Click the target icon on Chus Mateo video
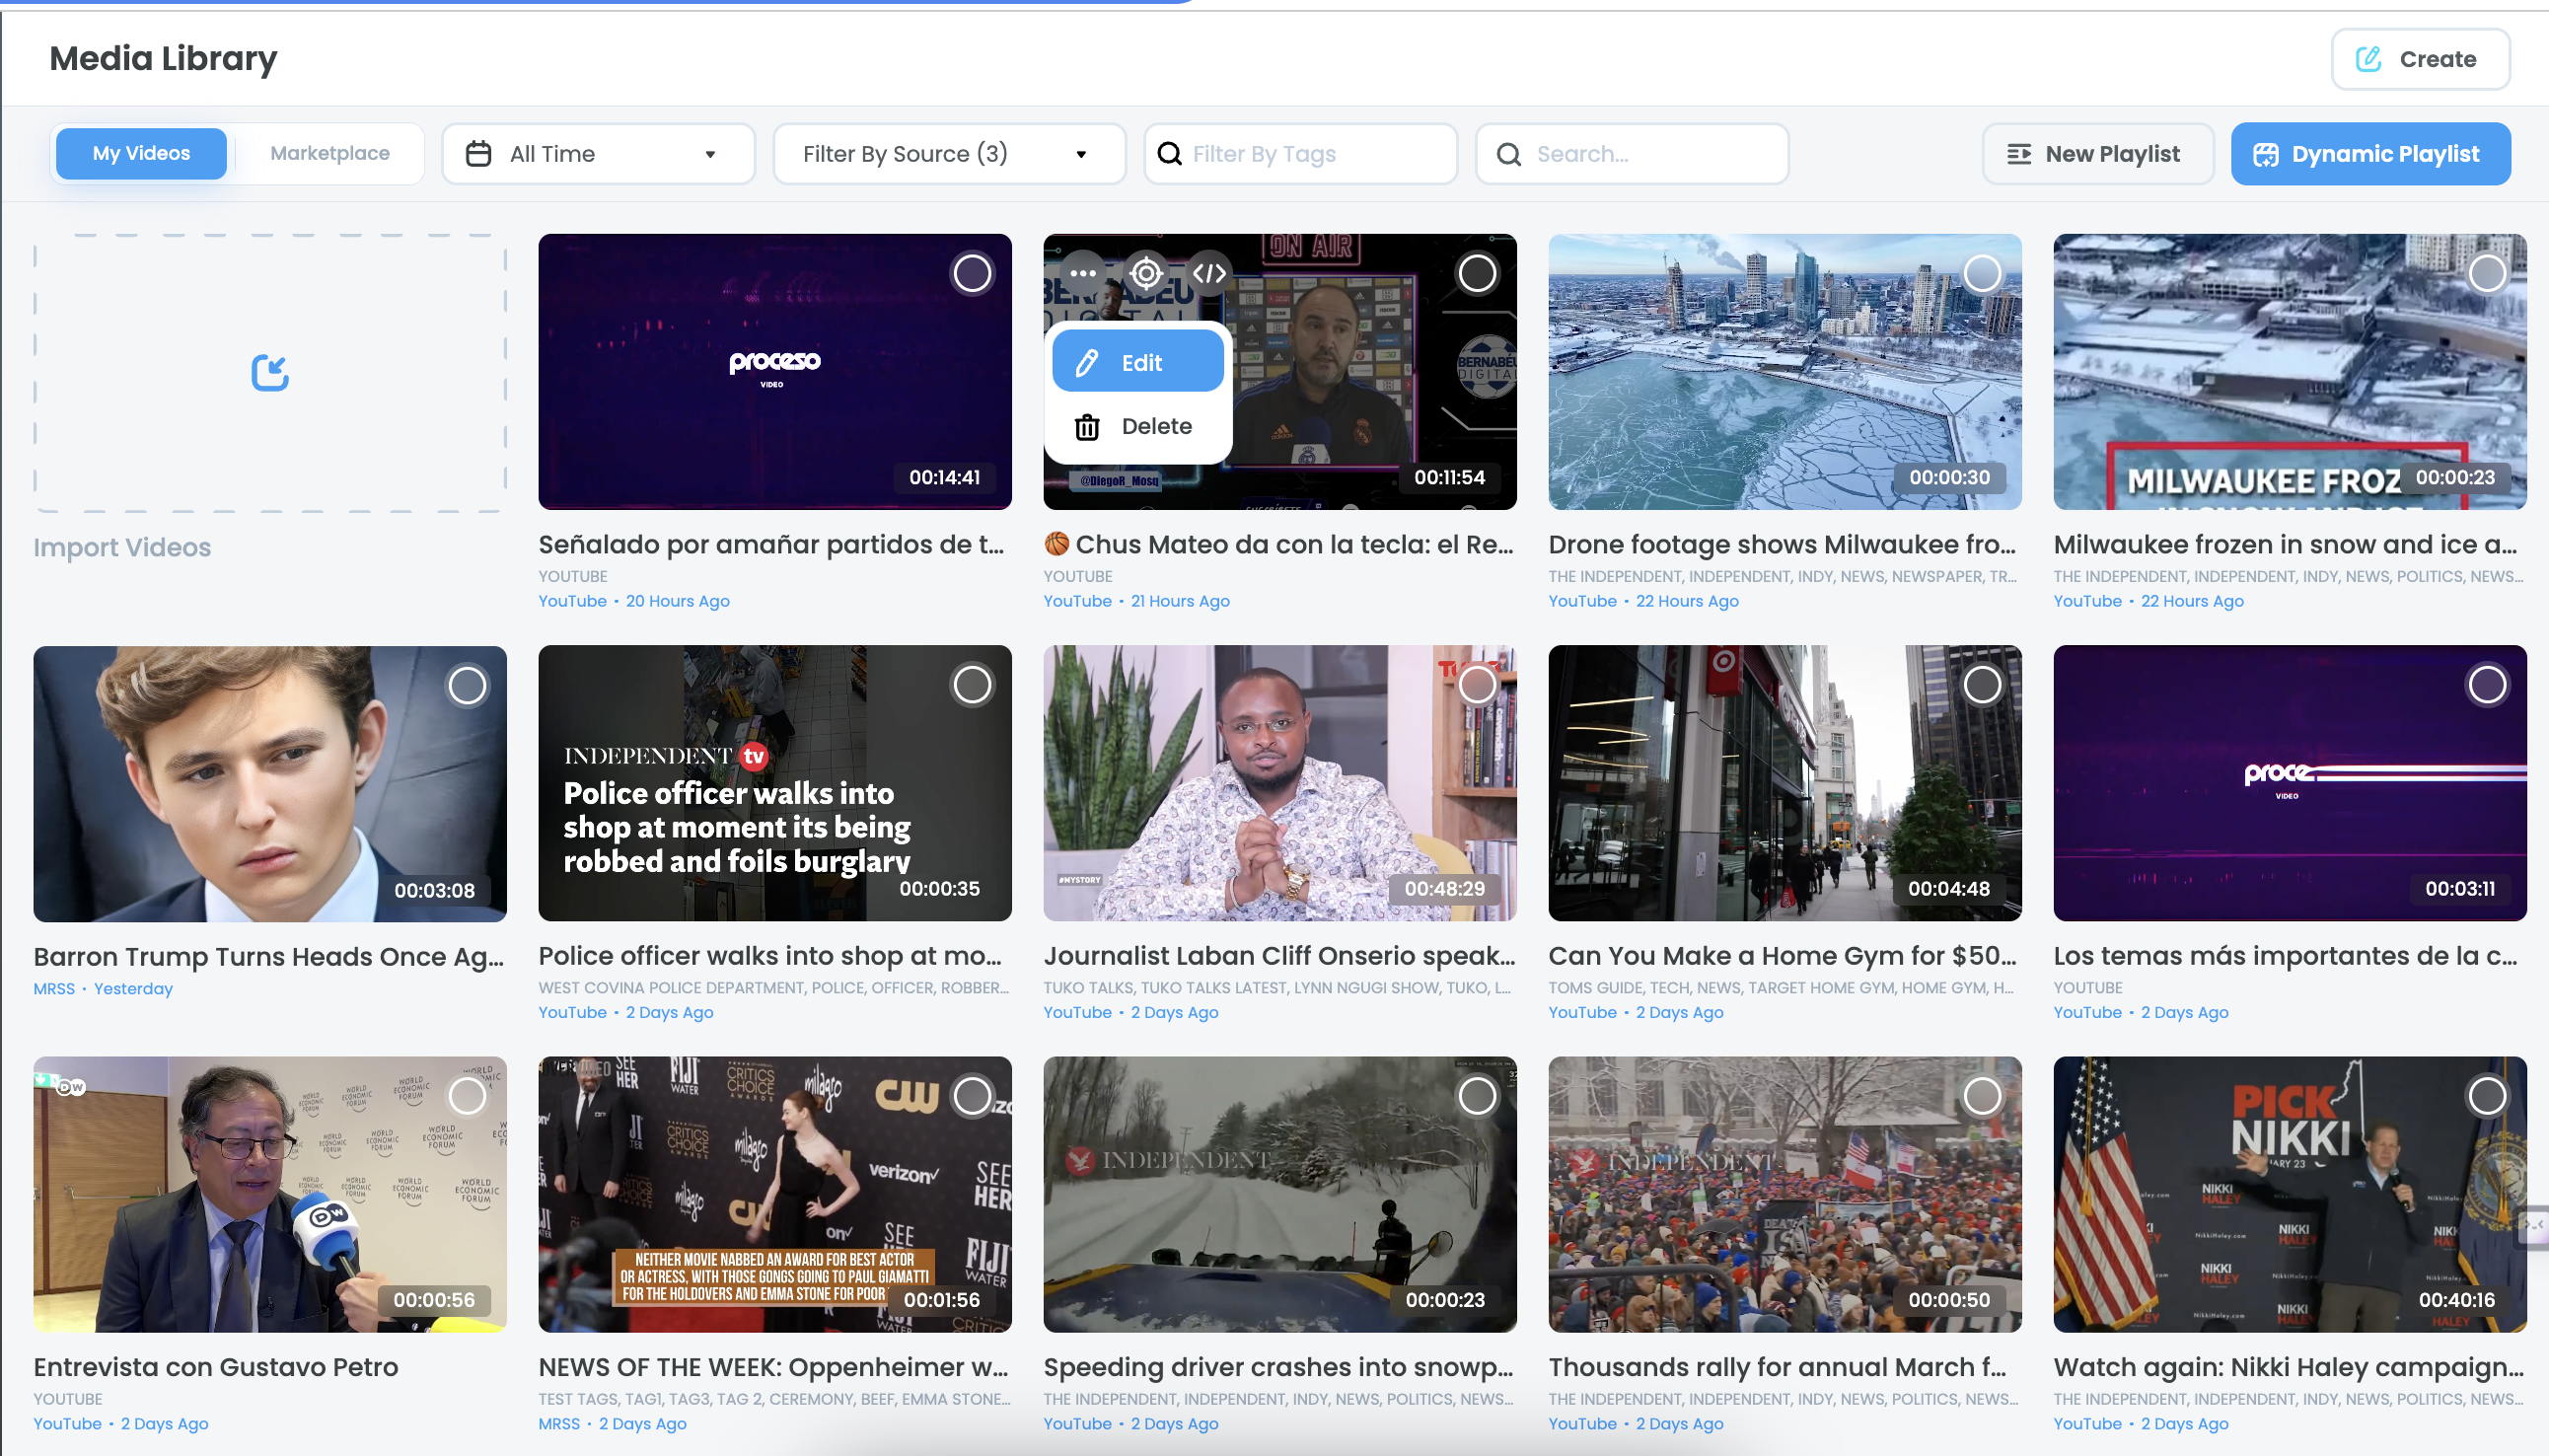Image resolution: width=2549 pixels, height=1456 pixels. (x=1146, y=273)
